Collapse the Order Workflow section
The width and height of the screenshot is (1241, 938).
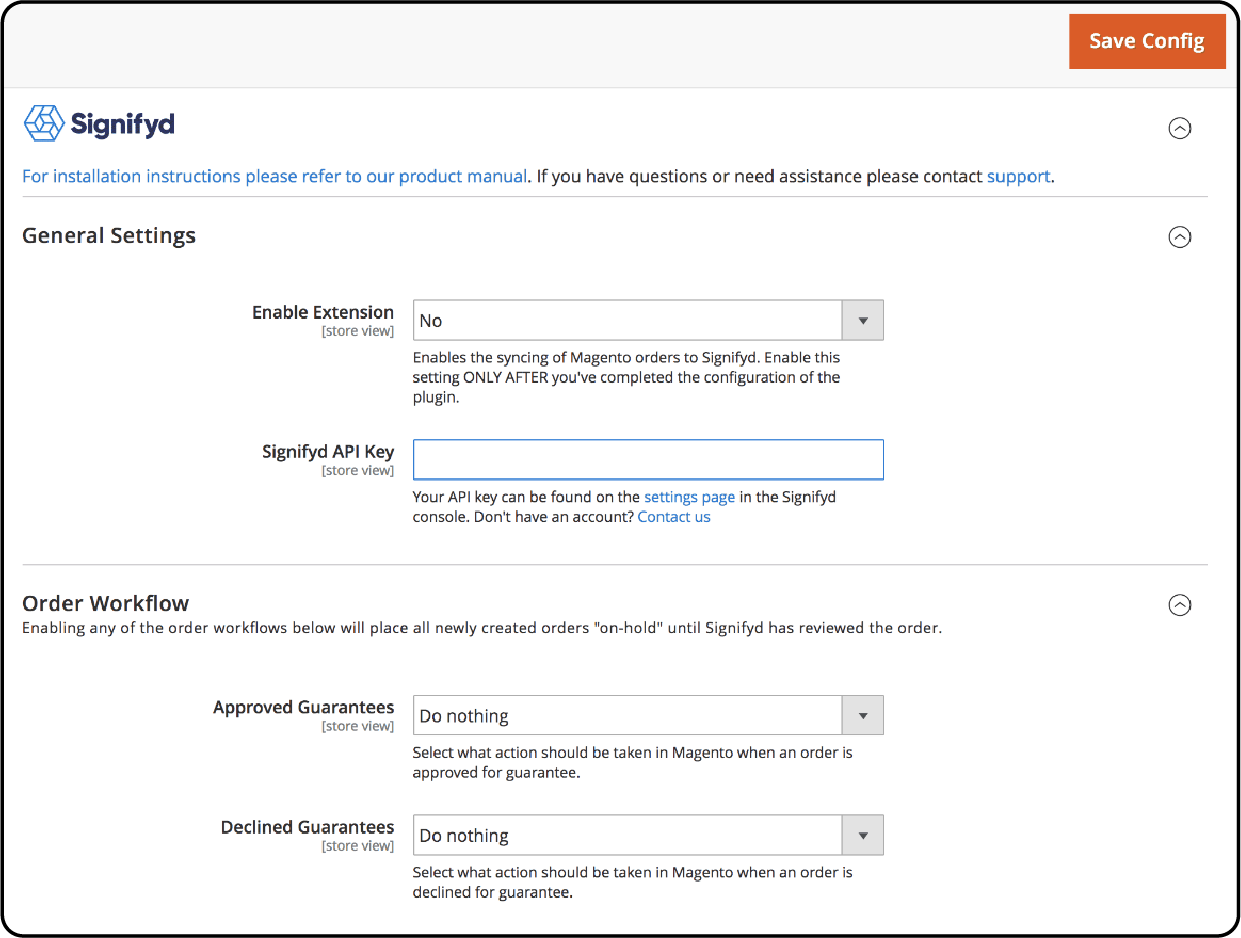coord(1180,605)
